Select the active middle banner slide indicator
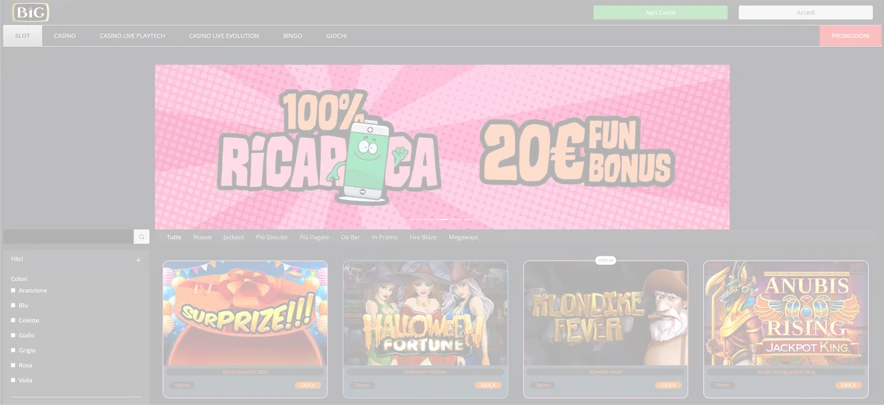 (x=443, y=219)
